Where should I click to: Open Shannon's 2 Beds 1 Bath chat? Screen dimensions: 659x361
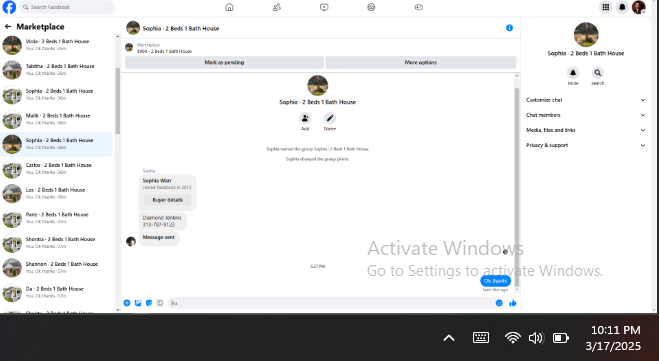click(x=56, y=268)
